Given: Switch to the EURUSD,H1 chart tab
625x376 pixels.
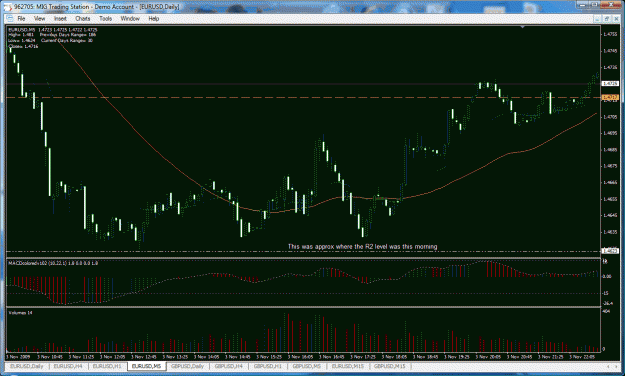Looking at the screenshot, I should pyautogui.click(x=107, y=366).
